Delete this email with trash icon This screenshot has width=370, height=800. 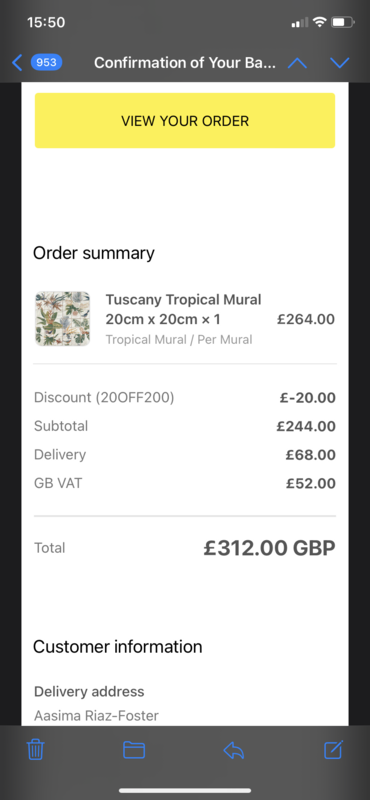[35, 749]
